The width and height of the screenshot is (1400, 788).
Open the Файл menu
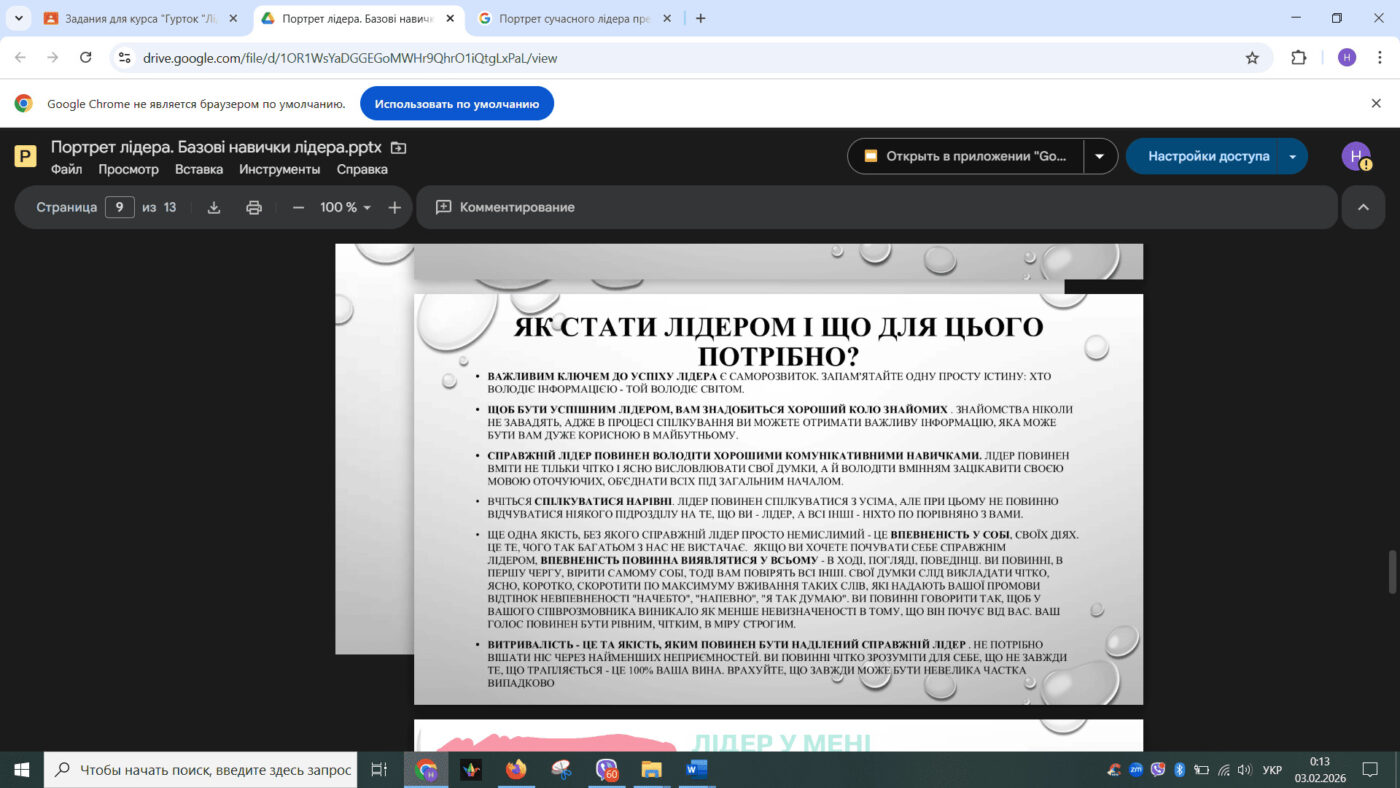tap(66, 169)
